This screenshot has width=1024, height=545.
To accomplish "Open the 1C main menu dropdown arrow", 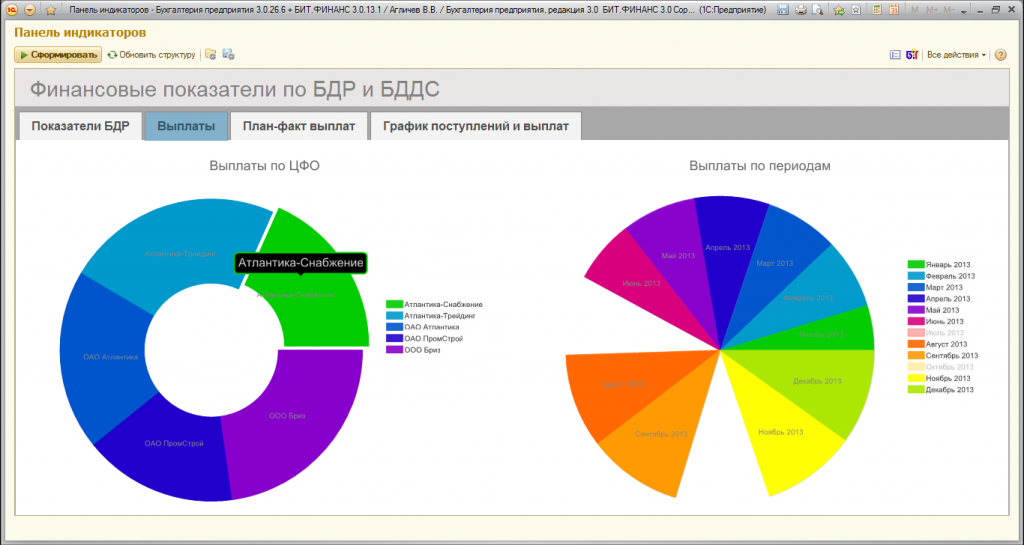I will [x=29, y=10].
